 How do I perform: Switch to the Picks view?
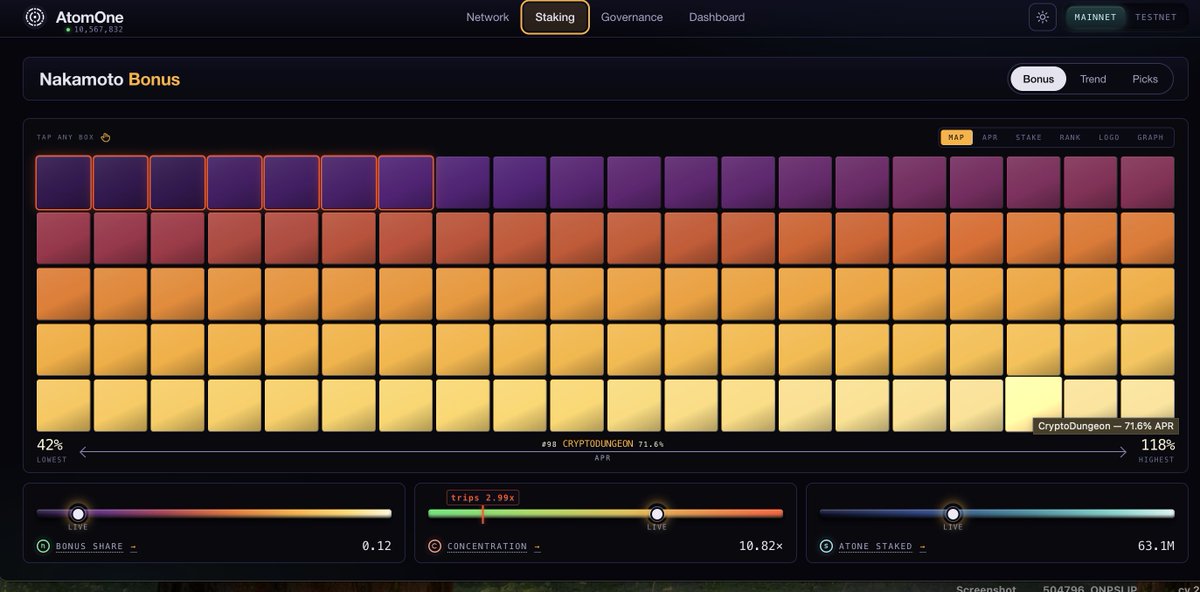pyautogui.click(x=1145, y=79)
